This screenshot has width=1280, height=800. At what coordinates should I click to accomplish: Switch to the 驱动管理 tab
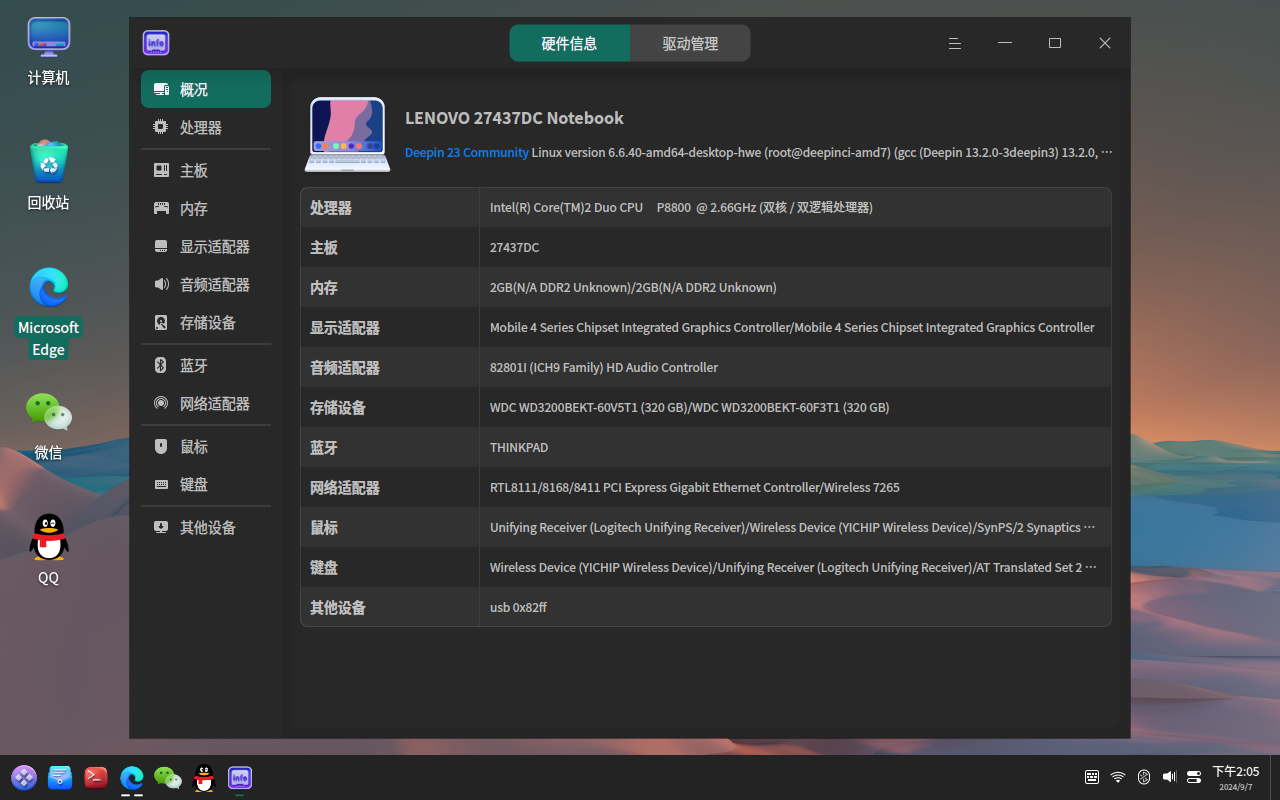[690, 43]
